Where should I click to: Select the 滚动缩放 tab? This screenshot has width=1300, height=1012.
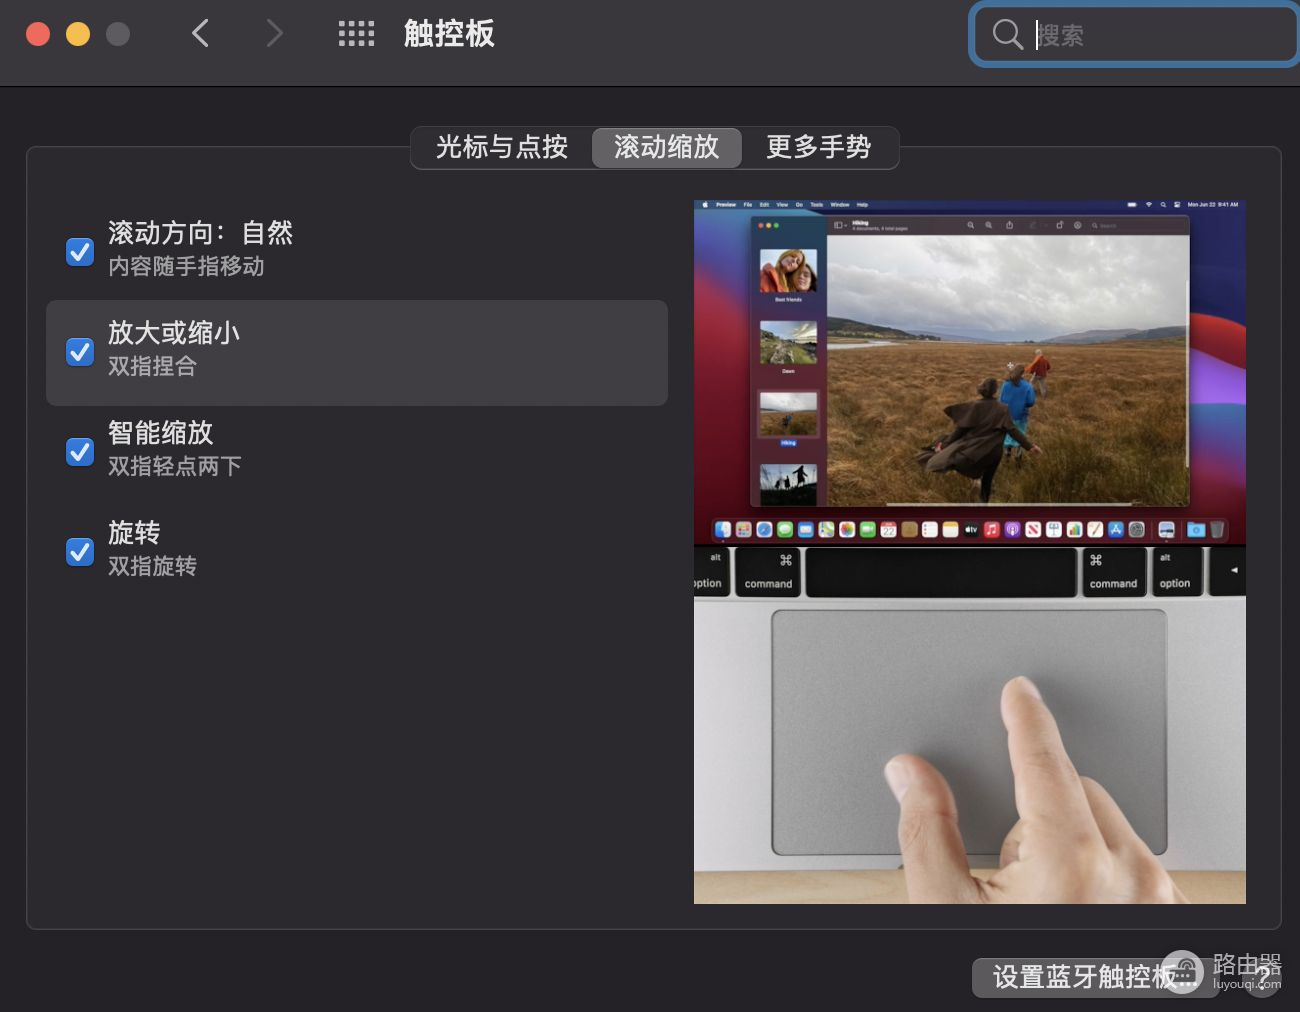tap(666, 148)
